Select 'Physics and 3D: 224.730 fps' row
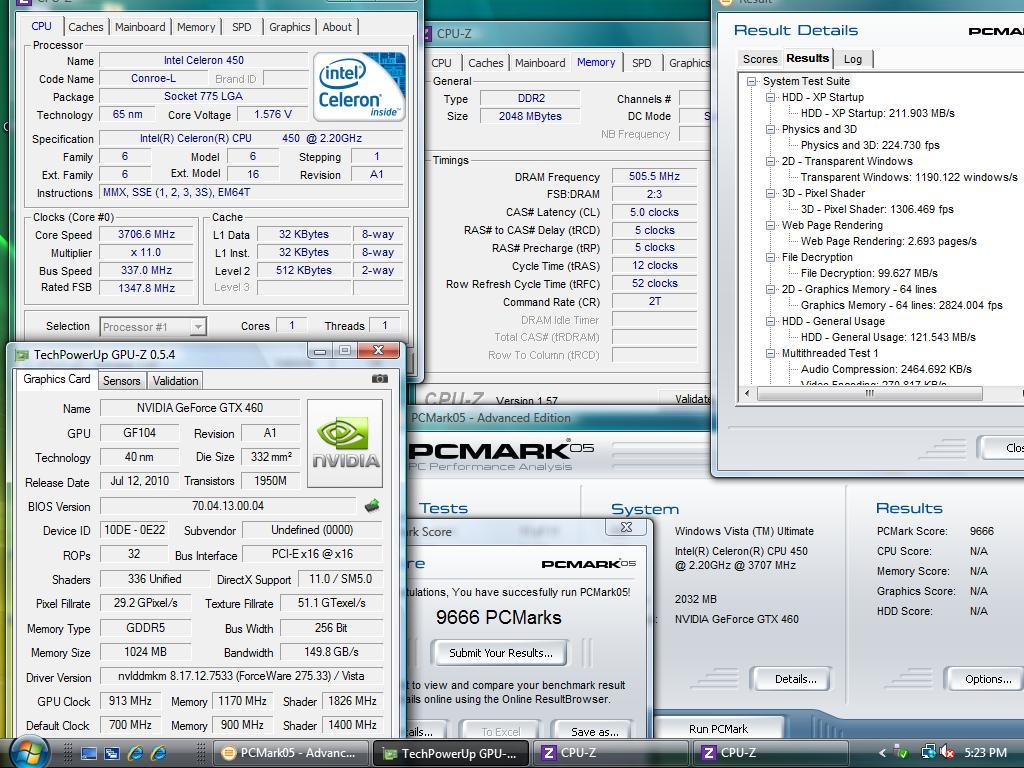This screenshot has width=1024, height=768. 870,145
